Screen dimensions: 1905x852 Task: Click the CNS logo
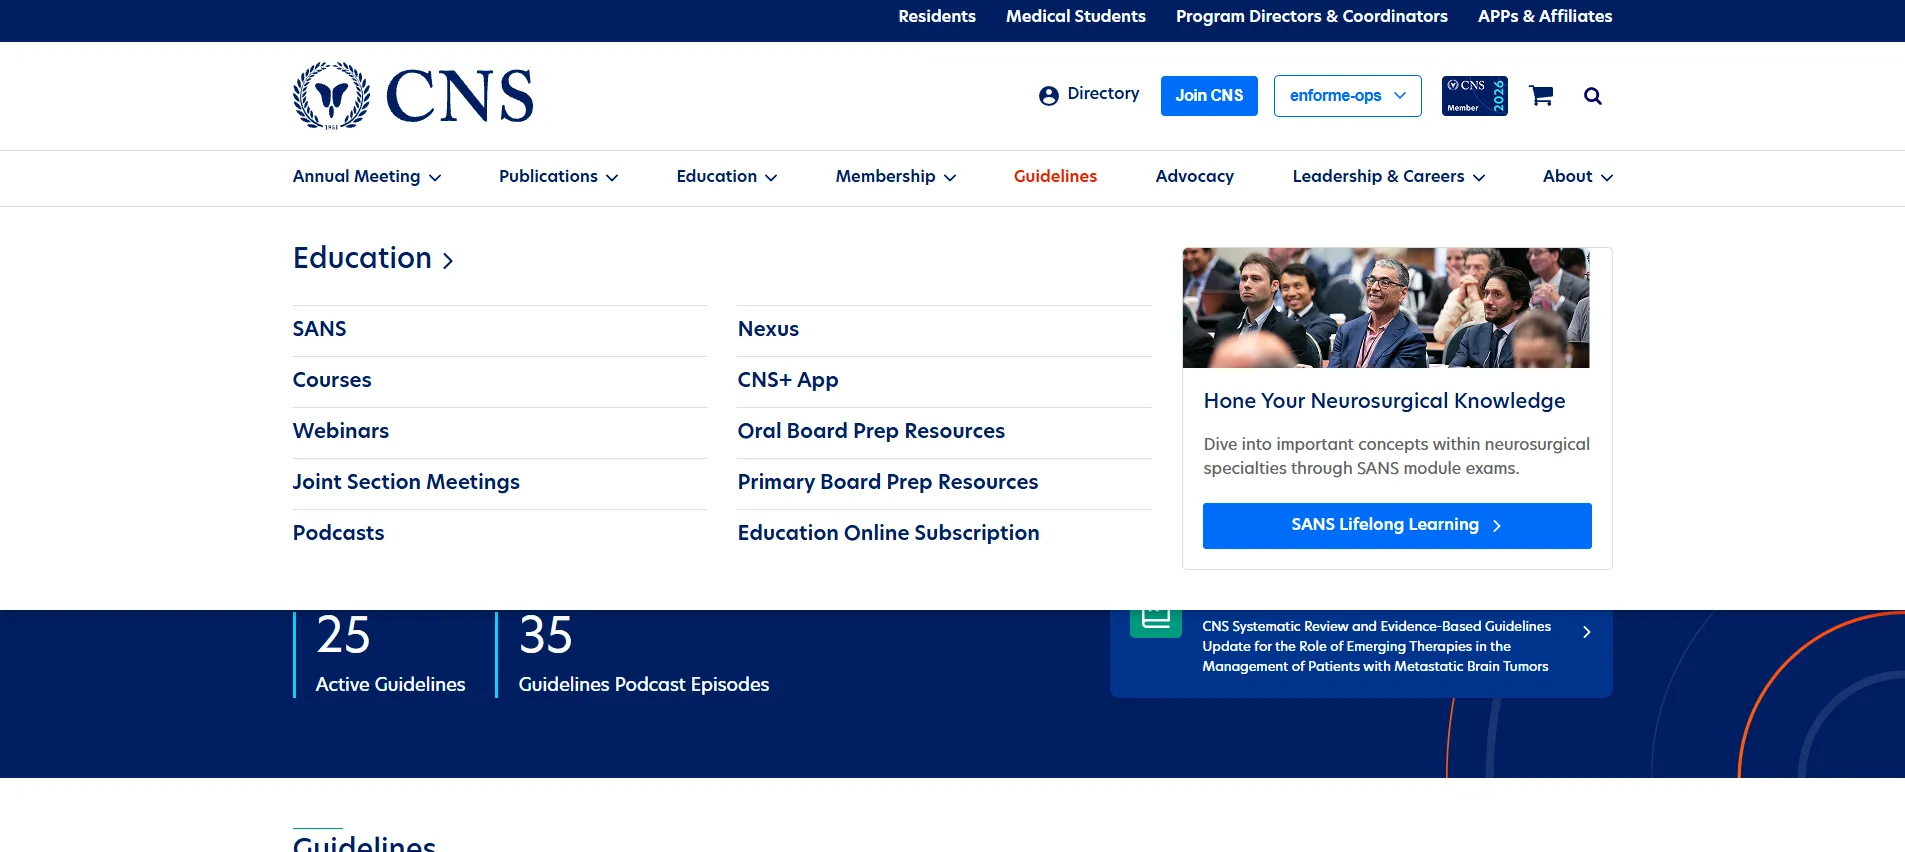413,96
